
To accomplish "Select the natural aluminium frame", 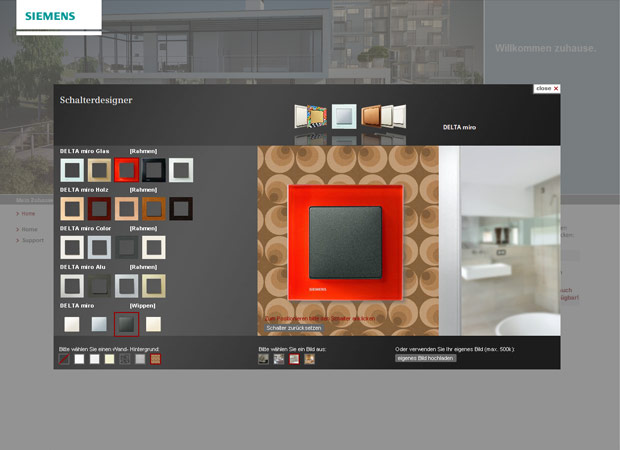I will (72, 286).
